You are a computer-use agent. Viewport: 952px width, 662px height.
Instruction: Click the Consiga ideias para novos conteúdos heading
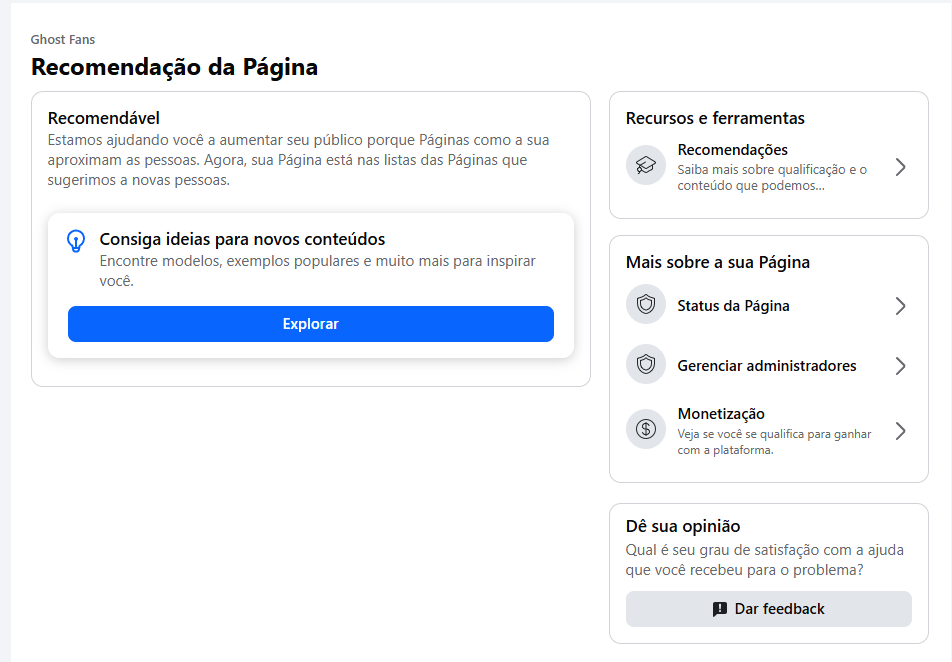pyautogui.click(x=242, y=239)
